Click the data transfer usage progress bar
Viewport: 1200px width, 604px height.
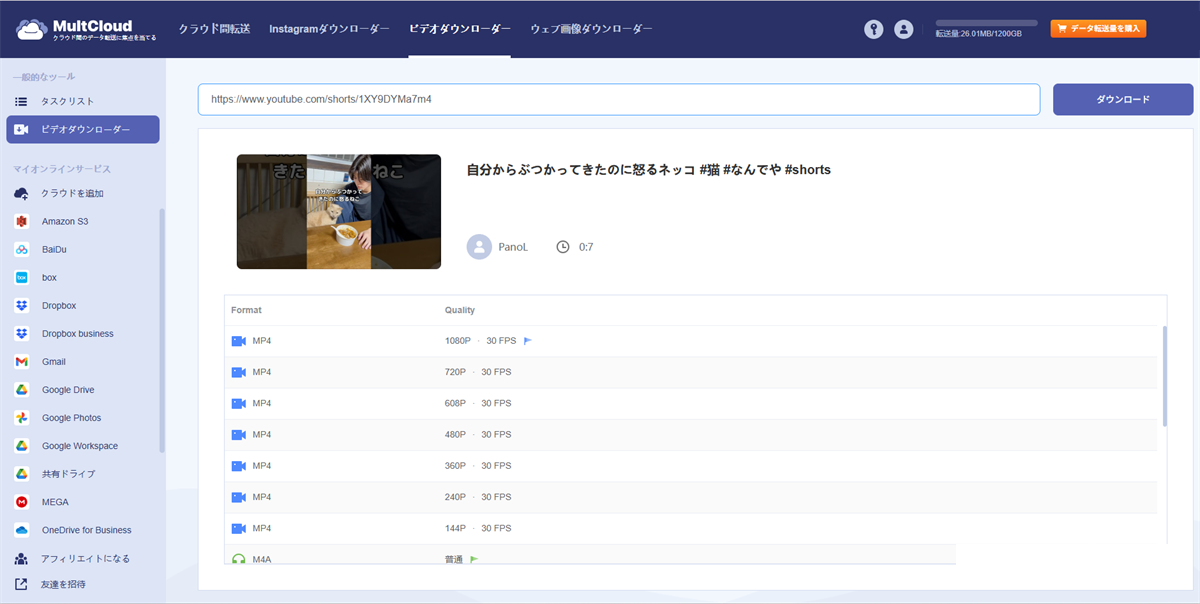(986, 22)
